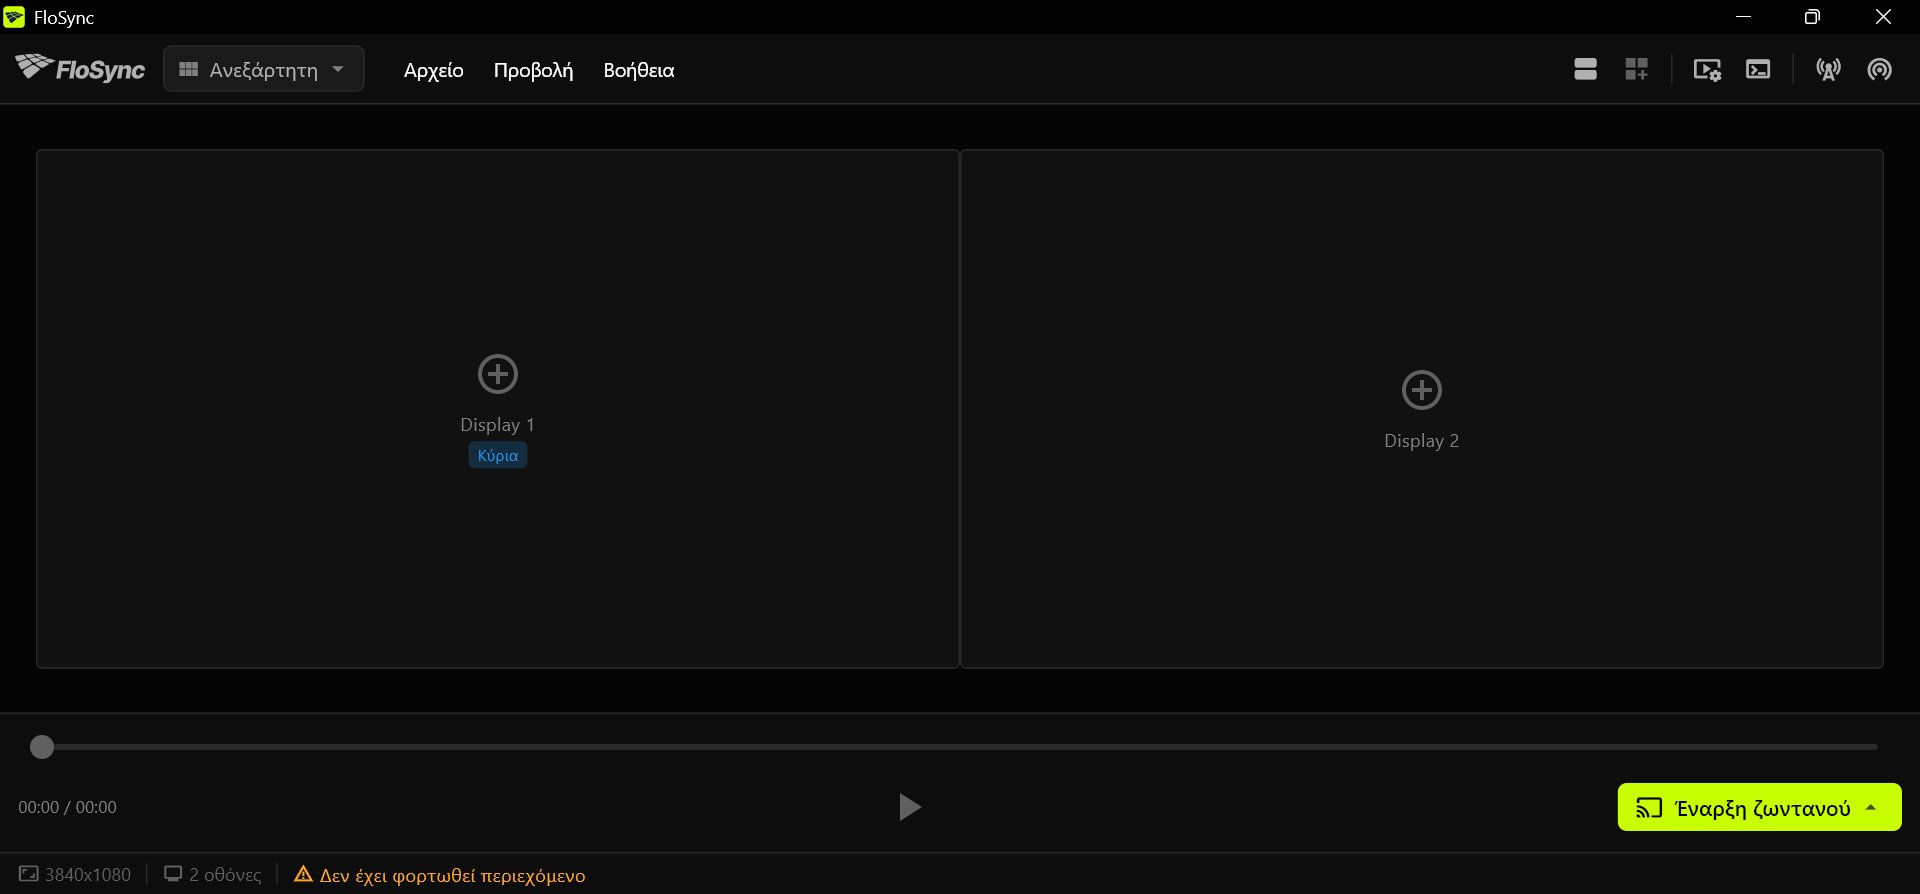
Task: Click the broadcast tower icon
Action: point(1828,69)
